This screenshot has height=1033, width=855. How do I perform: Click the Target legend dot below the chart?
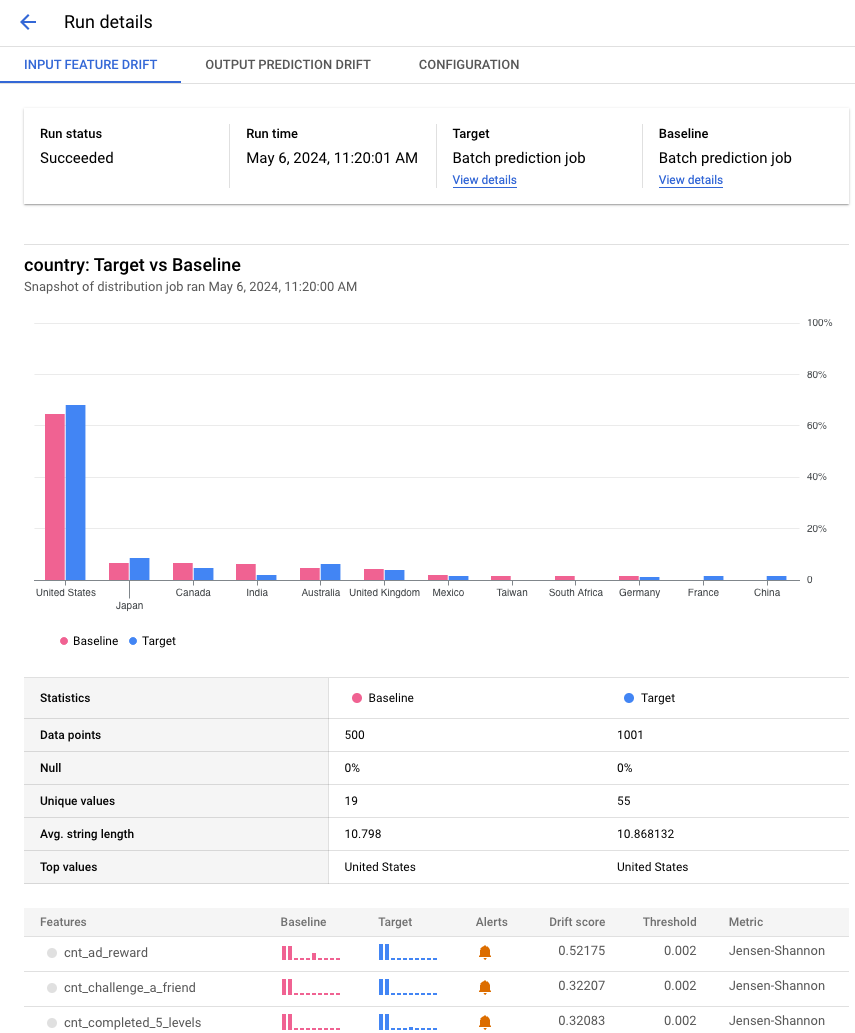tap(133, 641)
